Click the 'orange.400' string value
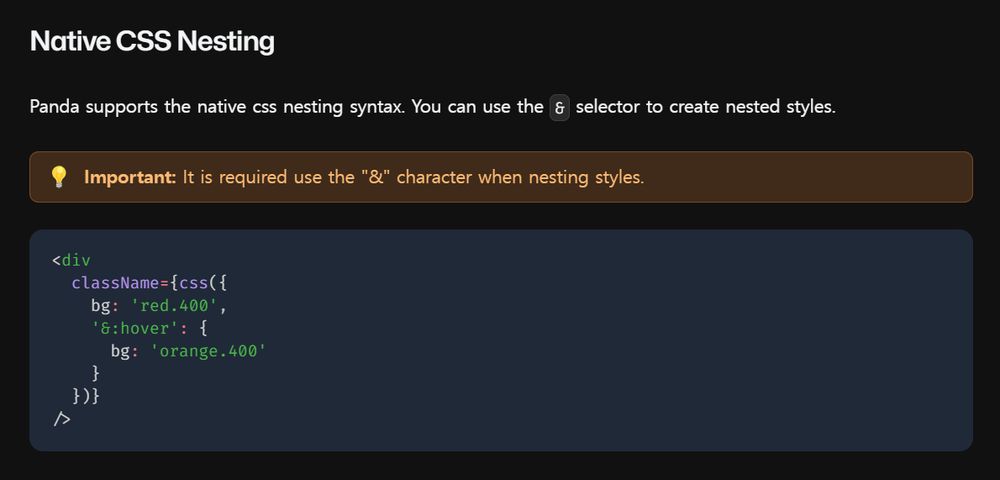The height and width of the screenshot is (480, 1000). [207, 351]
